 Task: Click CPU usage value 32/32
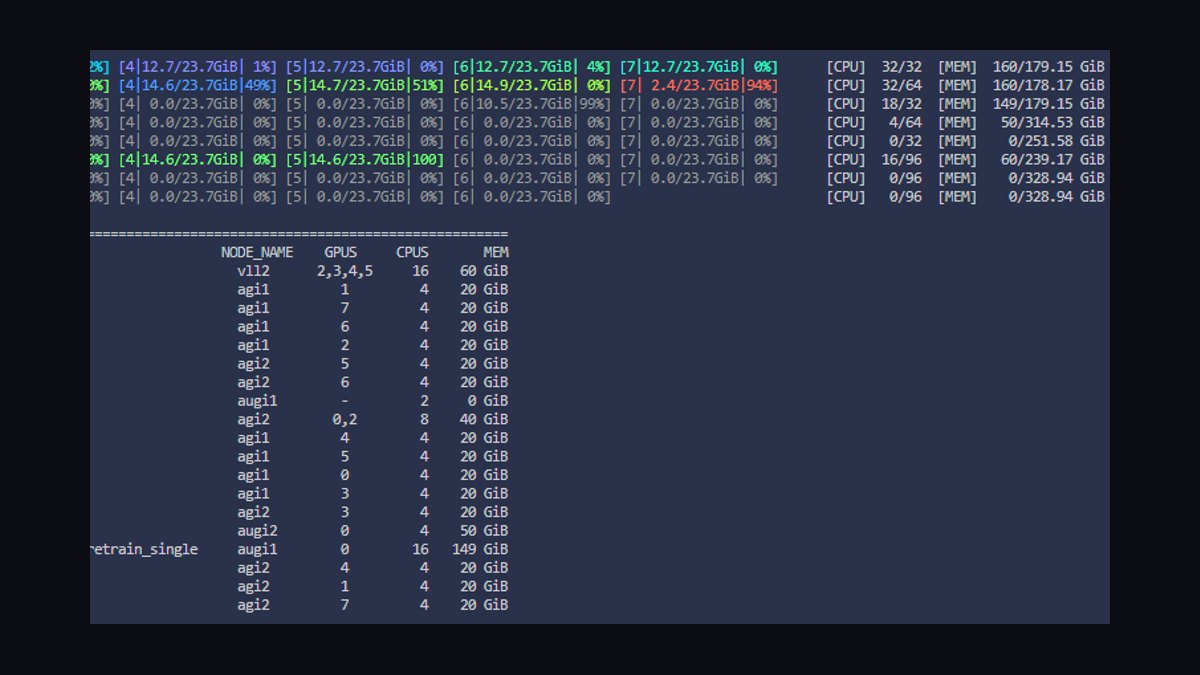tap(901, 66)
